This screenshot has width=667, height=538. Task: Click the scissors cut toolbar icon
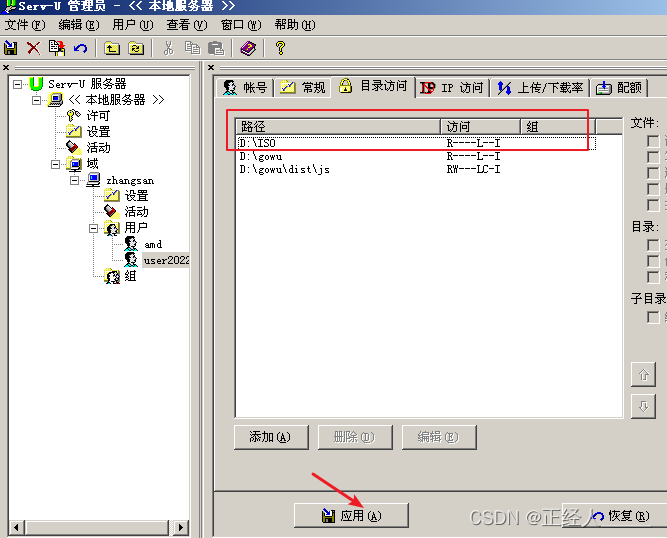[168, 48]
